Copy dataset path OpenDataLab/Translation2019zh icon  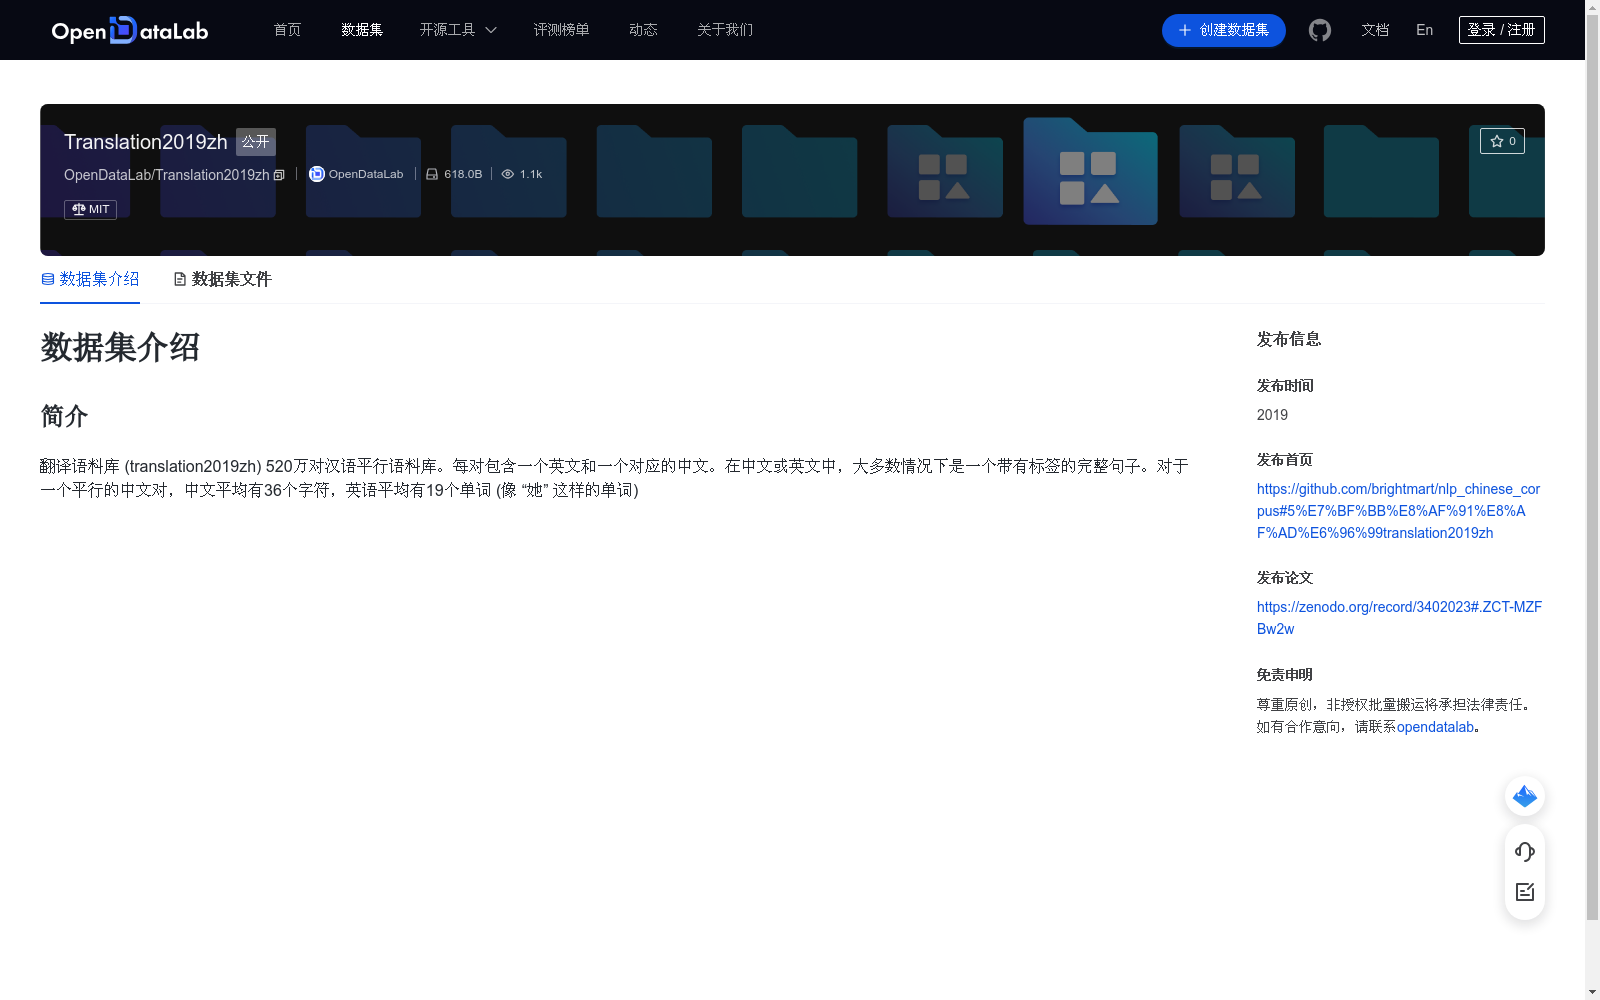click(279, 175)
